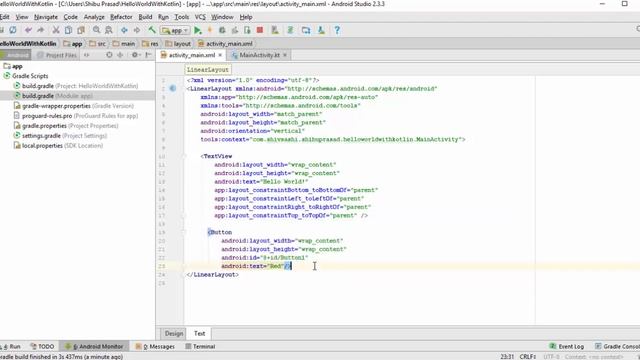This screenshot has width=640, height=360.
Task: Navigate Forward with the arrow icon
Action: (137, 30)
